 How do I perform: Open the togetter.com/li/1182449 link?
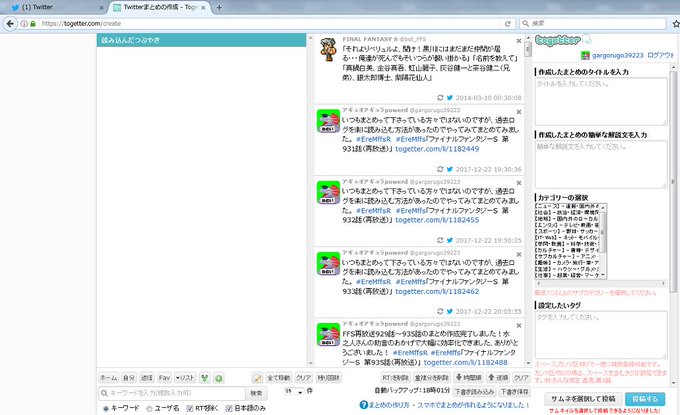pos(437,149)
